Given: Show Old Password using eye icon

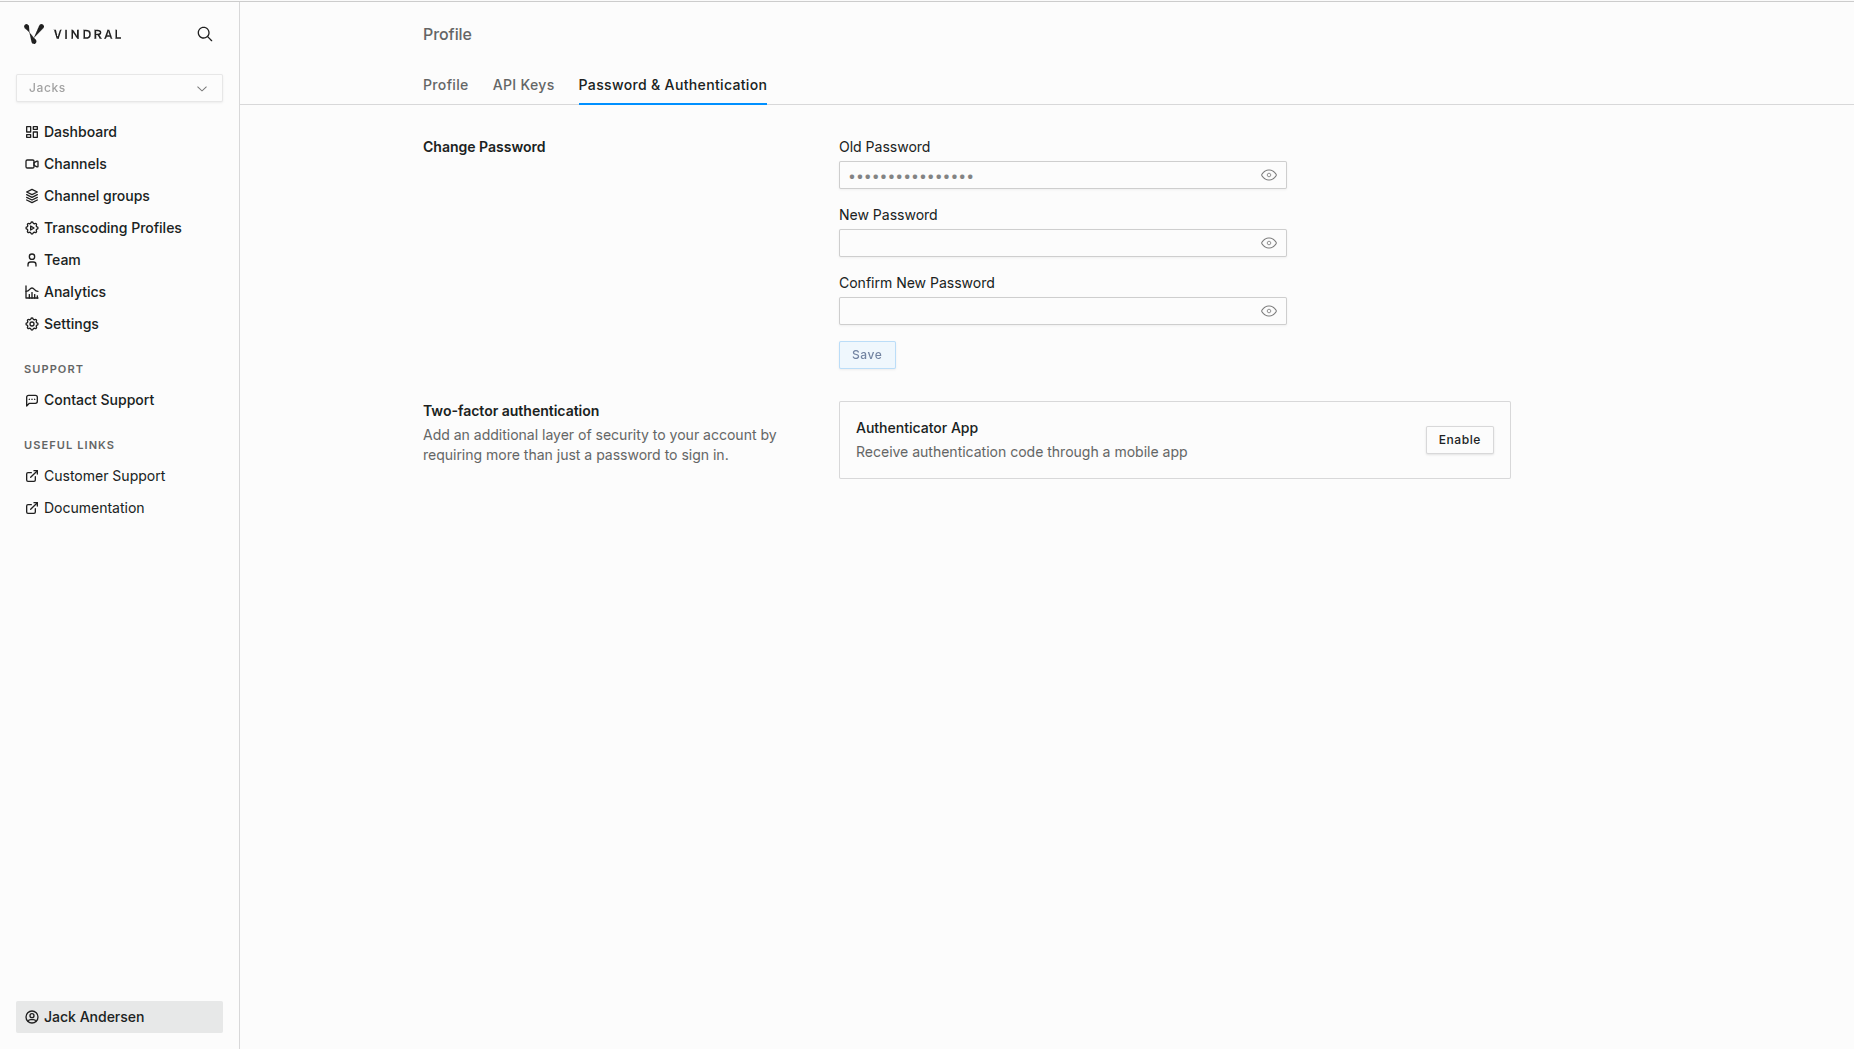Looking at the screenshot, I should click(1268, 175).
